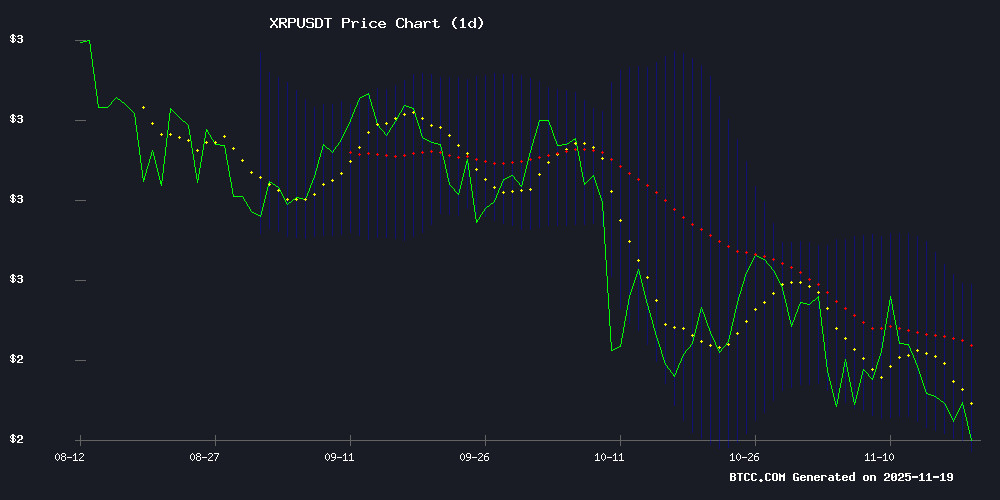Click the 09-11 date tick label
Viewport: 1000px width, 500px height.
tap(340, 457)
